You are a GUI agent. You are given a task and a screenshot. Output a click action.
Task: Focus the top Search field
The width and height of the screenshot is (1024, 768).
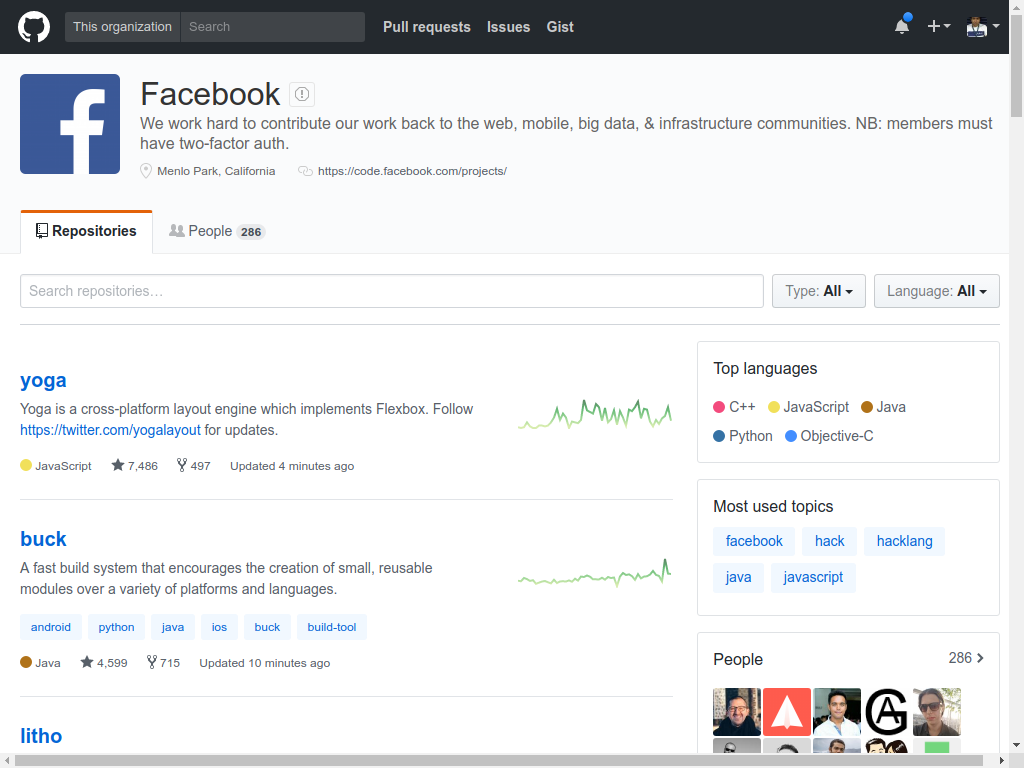tap(272, 27)
